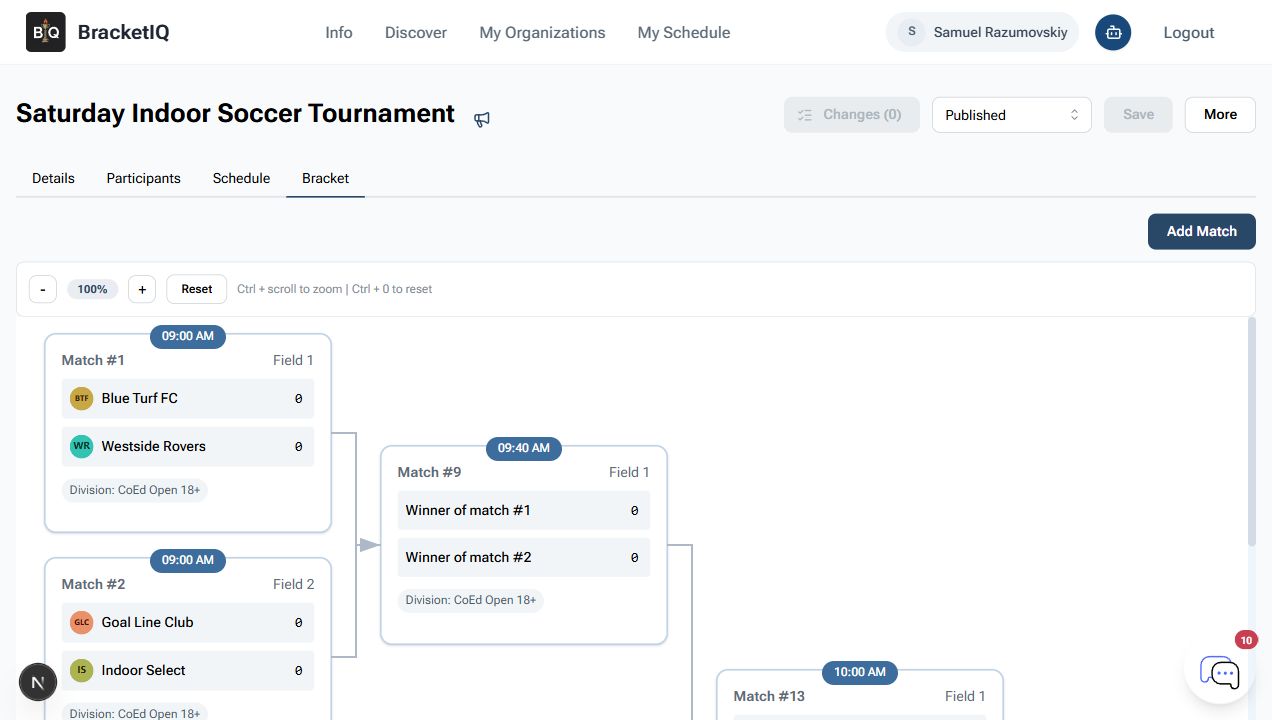Click the Blue Turf FC score value

tap(298, 398)
